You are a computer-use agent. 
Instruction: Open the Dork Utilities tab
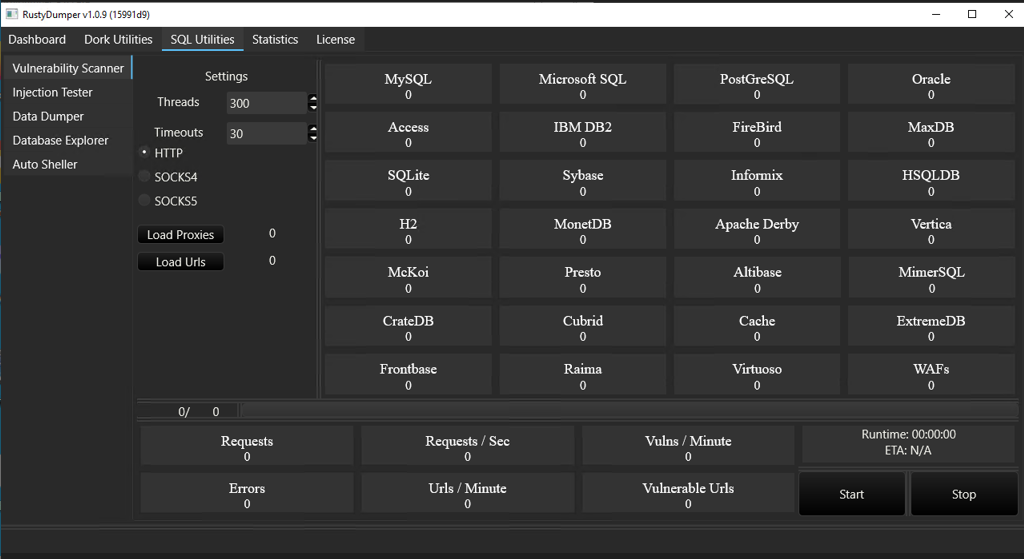[x=118, y=40]
